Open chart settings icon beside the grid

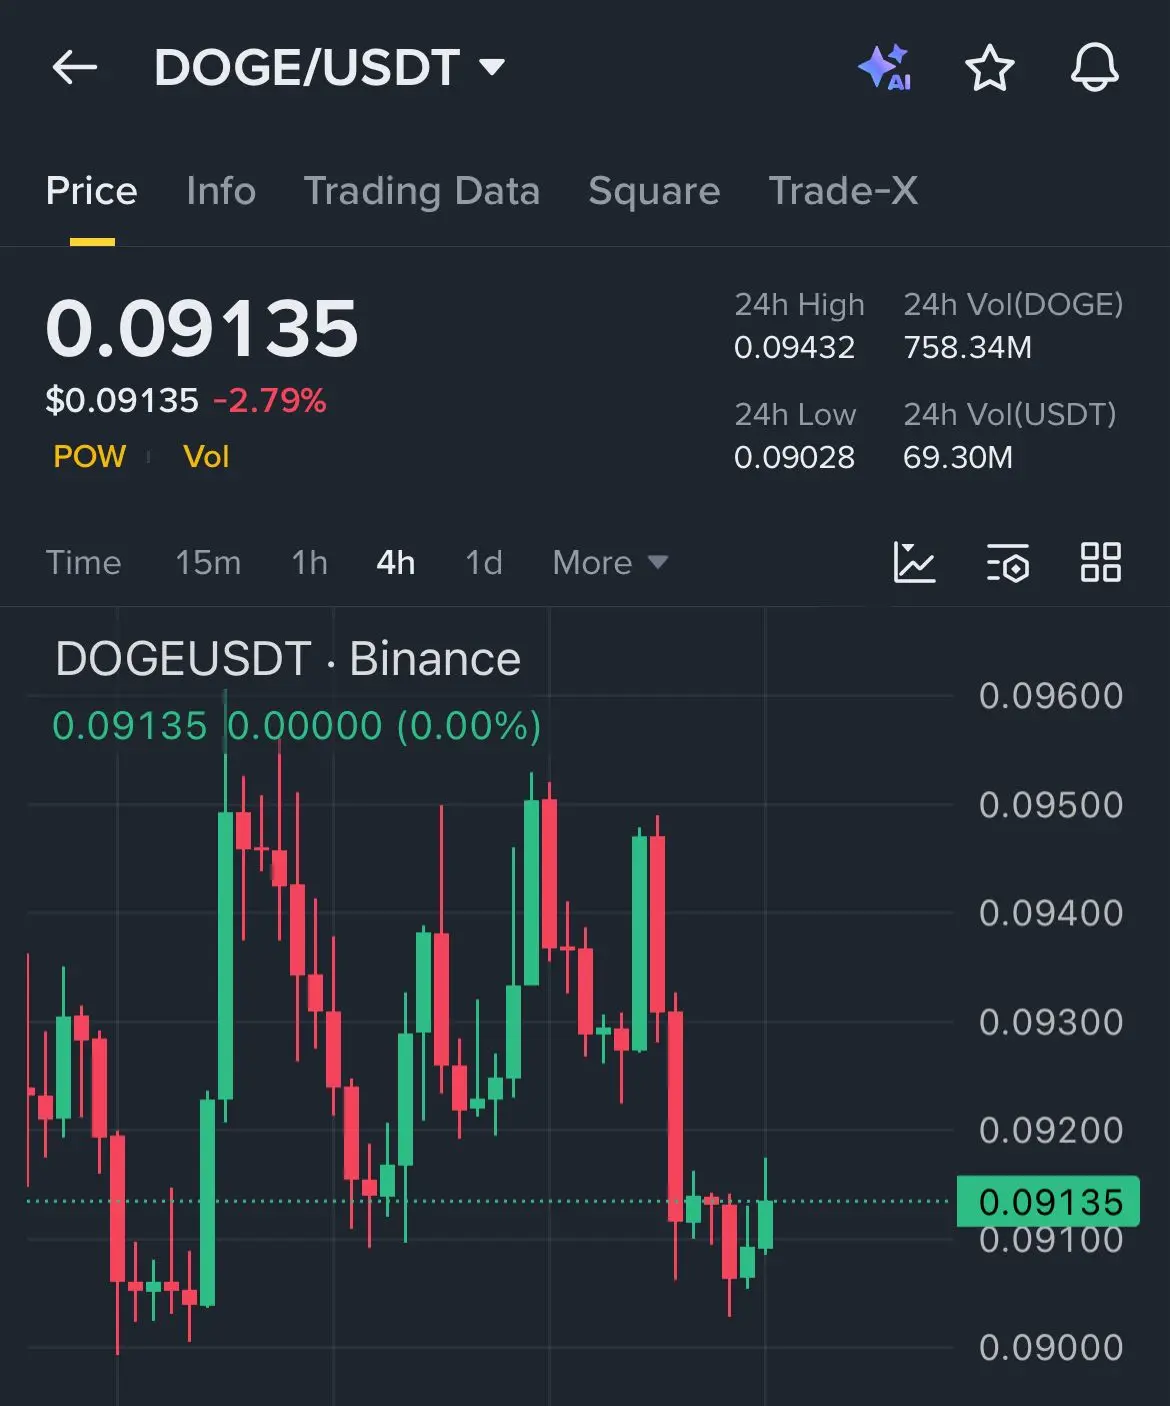click(x=1007, y=562)
